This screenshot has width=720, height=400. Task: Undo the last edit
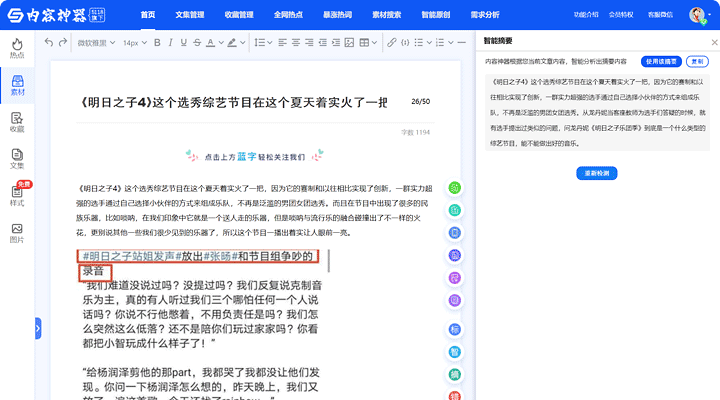point(49,42)
